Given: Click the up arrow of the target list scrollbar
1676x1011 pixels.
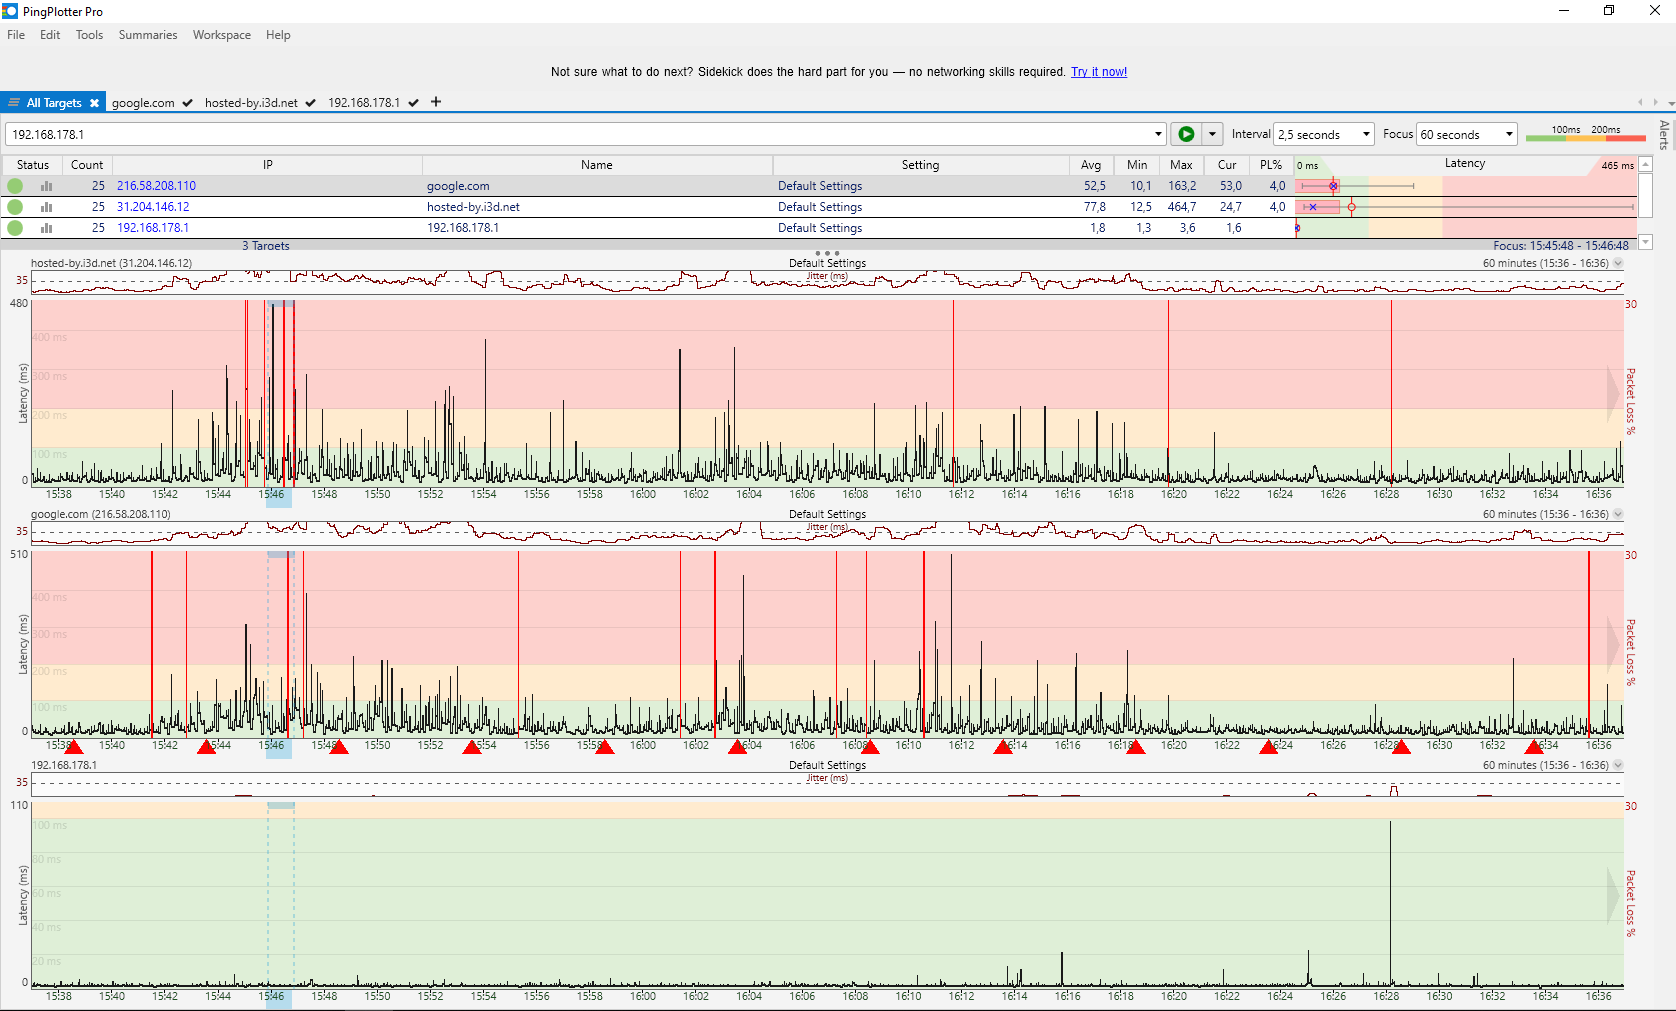Looking at the screenshot, I should pyautogui.click(x=1646, y=165).
